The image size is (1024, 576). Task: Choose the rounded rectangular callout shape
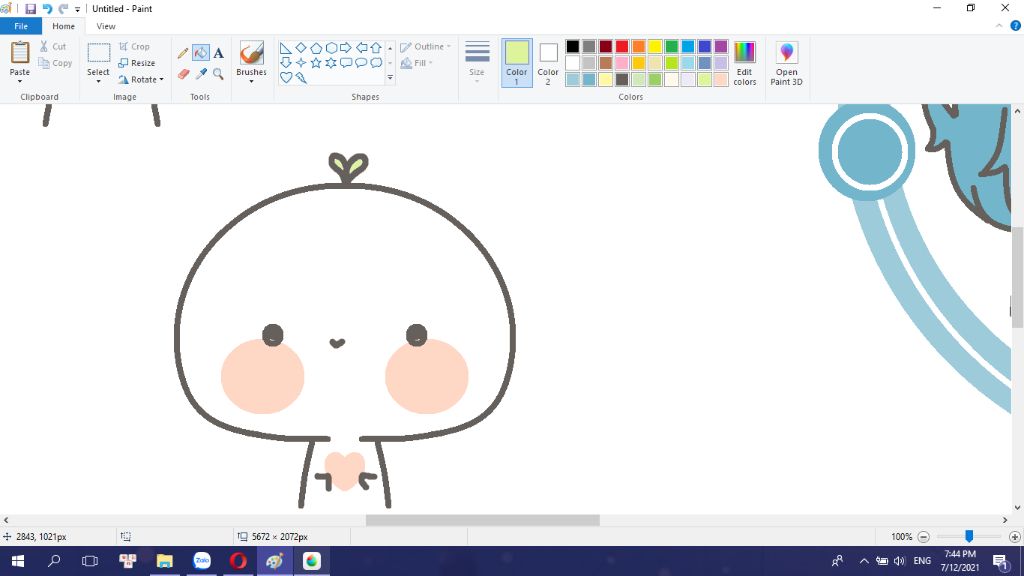tap(346, 63)
